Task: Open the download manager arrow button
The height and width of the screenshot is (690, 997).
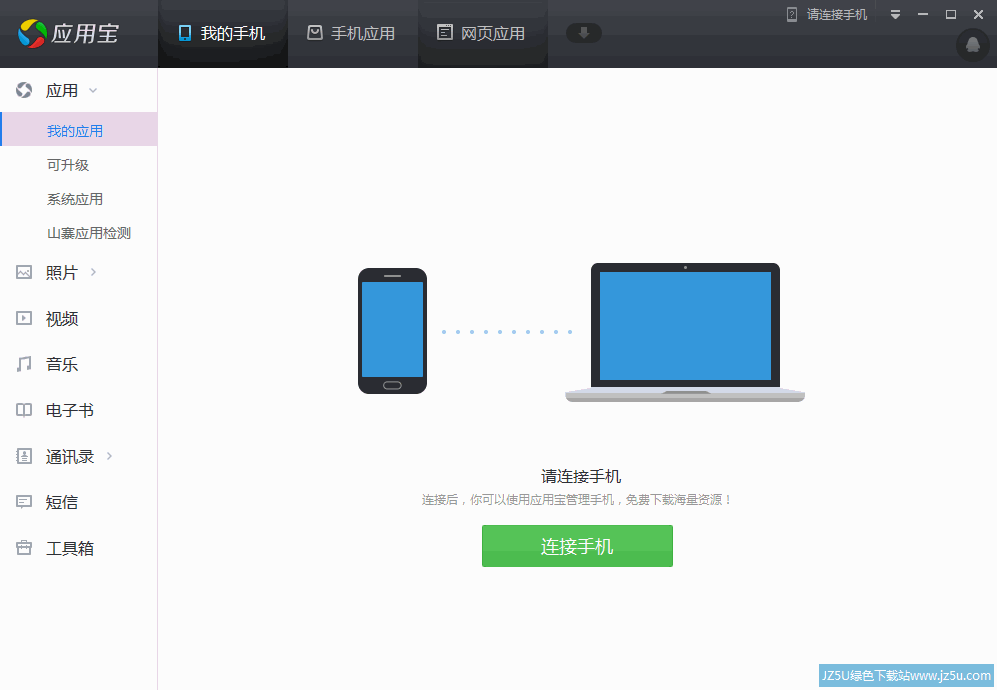Action: point(584,33)
